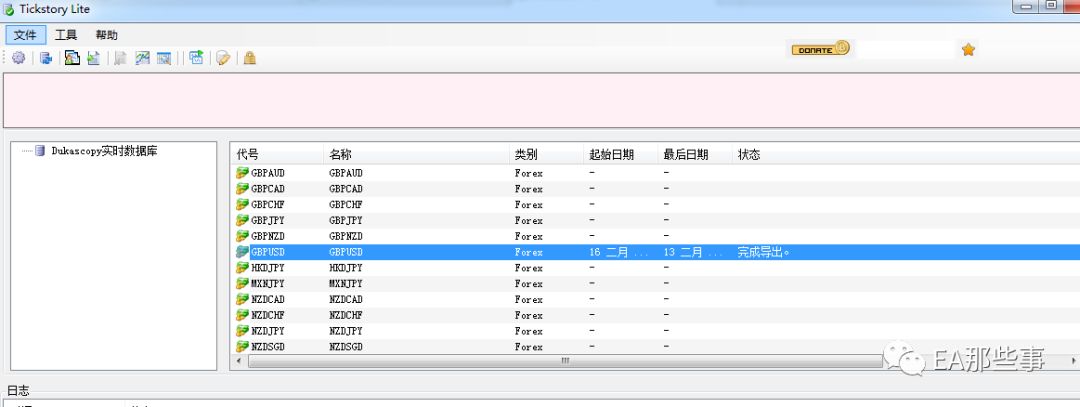
Task: Click the MXNJPY row icon
Action: point(242,284)
